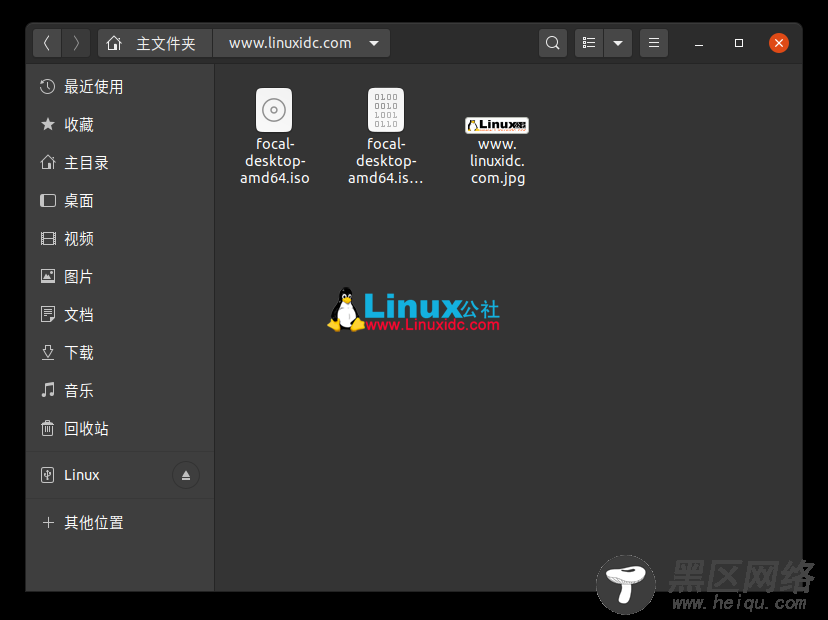Click the truncated focal-desktop-amd64.is… file name
The height and width of the screenshot is (620, 828).
[385, 161]
